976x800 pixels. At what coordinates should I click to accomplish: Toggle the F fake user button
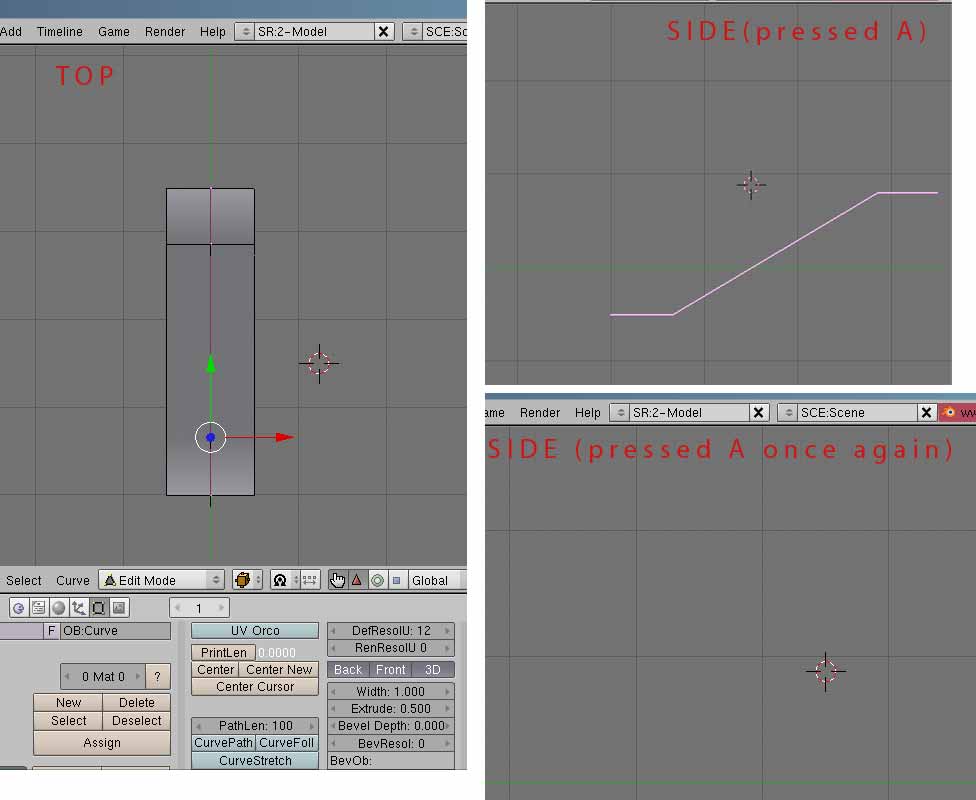point(51,631)
